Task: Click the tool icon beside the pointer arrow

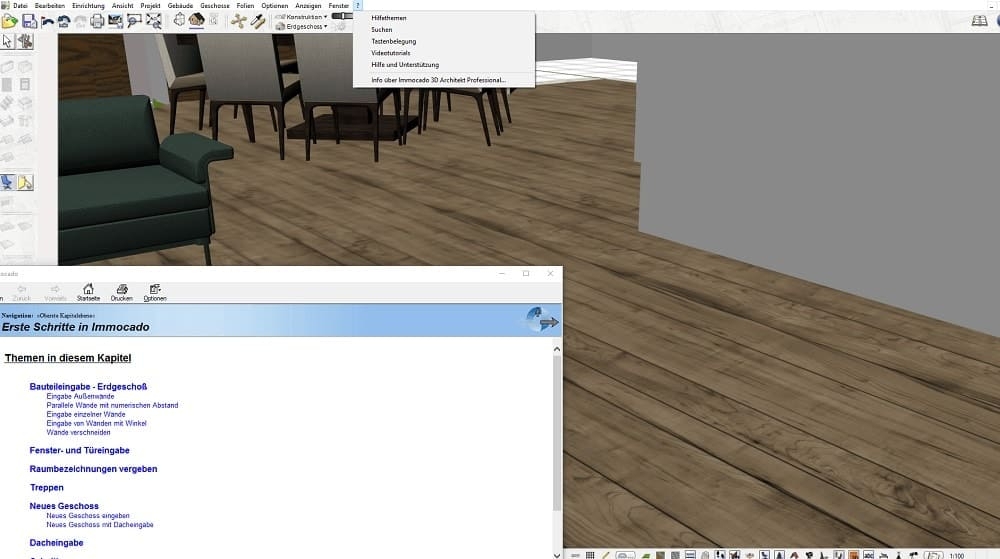Action: (26, 42)
